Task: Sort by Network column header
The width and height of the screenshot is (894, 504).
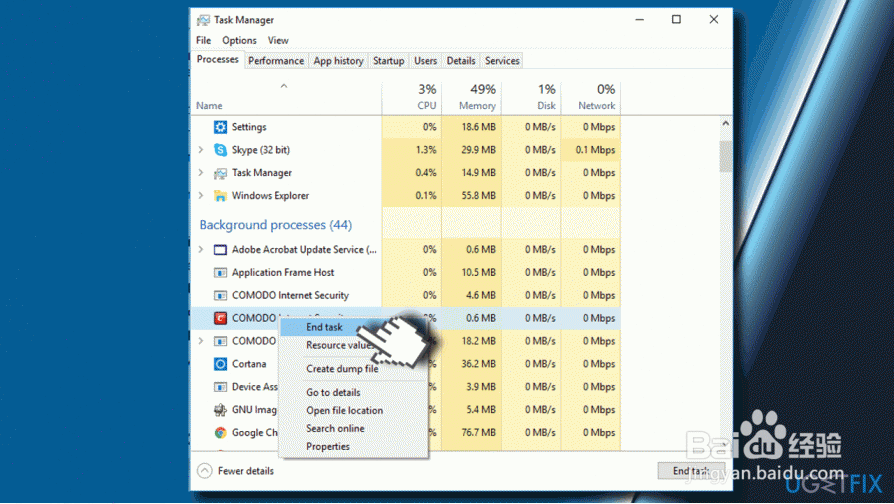Action: tap(591, 97)
